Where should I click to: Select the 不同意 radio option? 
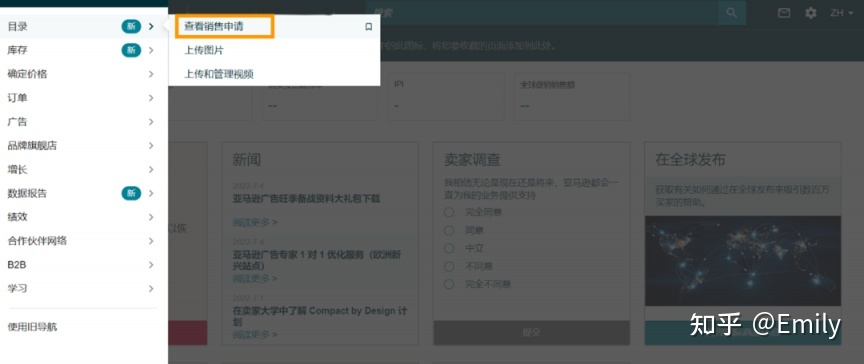coord(449,266)
